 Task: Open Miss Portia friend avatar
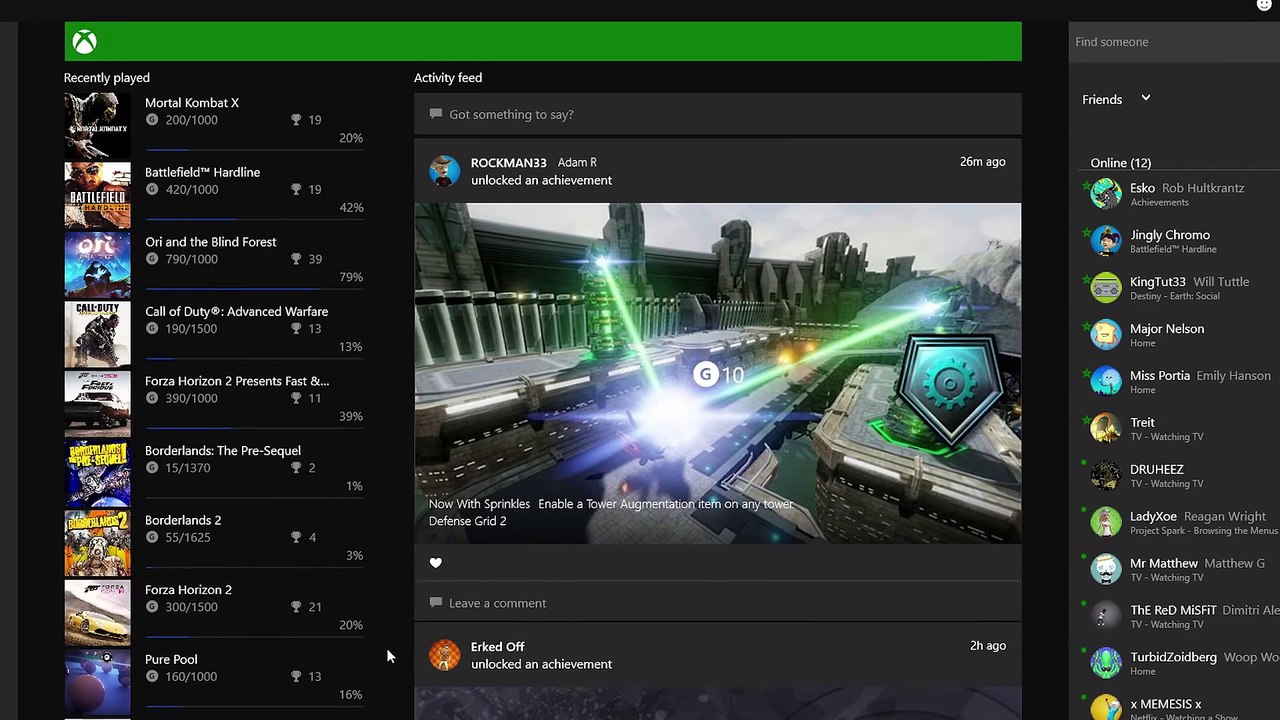(x=1106, y=381)
